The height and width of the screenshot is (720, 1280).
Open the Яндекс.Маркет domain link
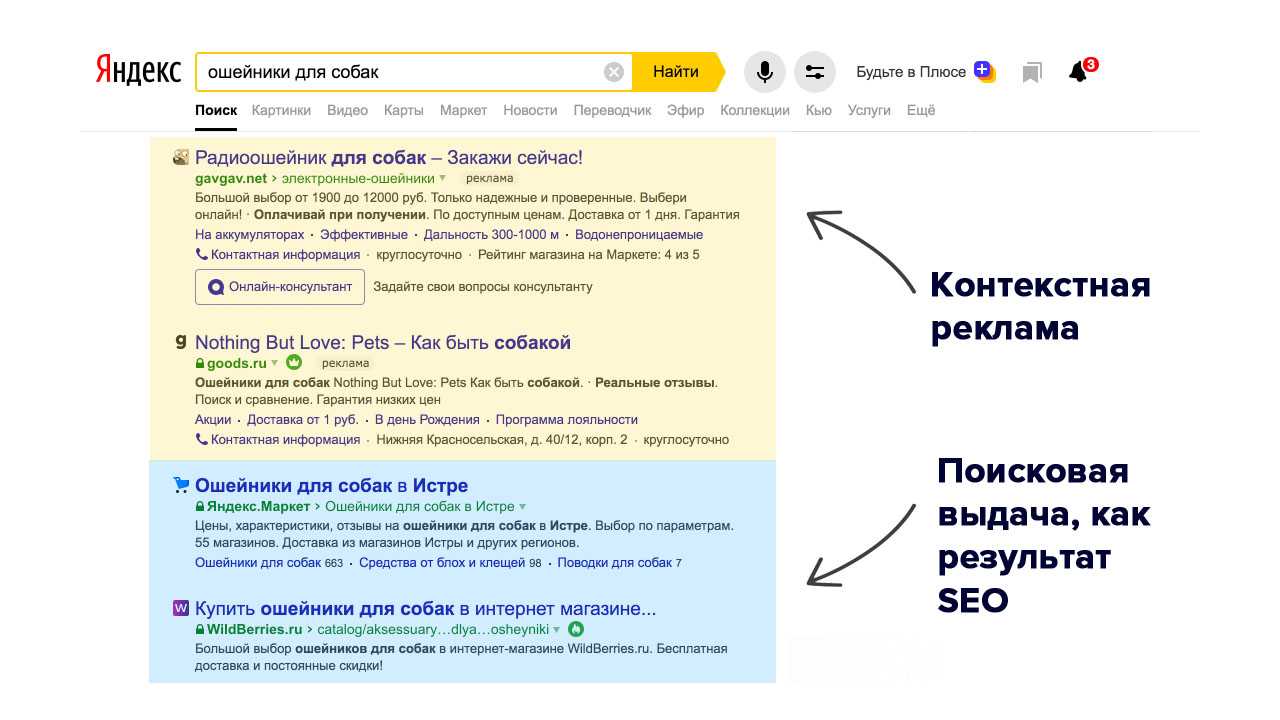(x=259, y=506)
